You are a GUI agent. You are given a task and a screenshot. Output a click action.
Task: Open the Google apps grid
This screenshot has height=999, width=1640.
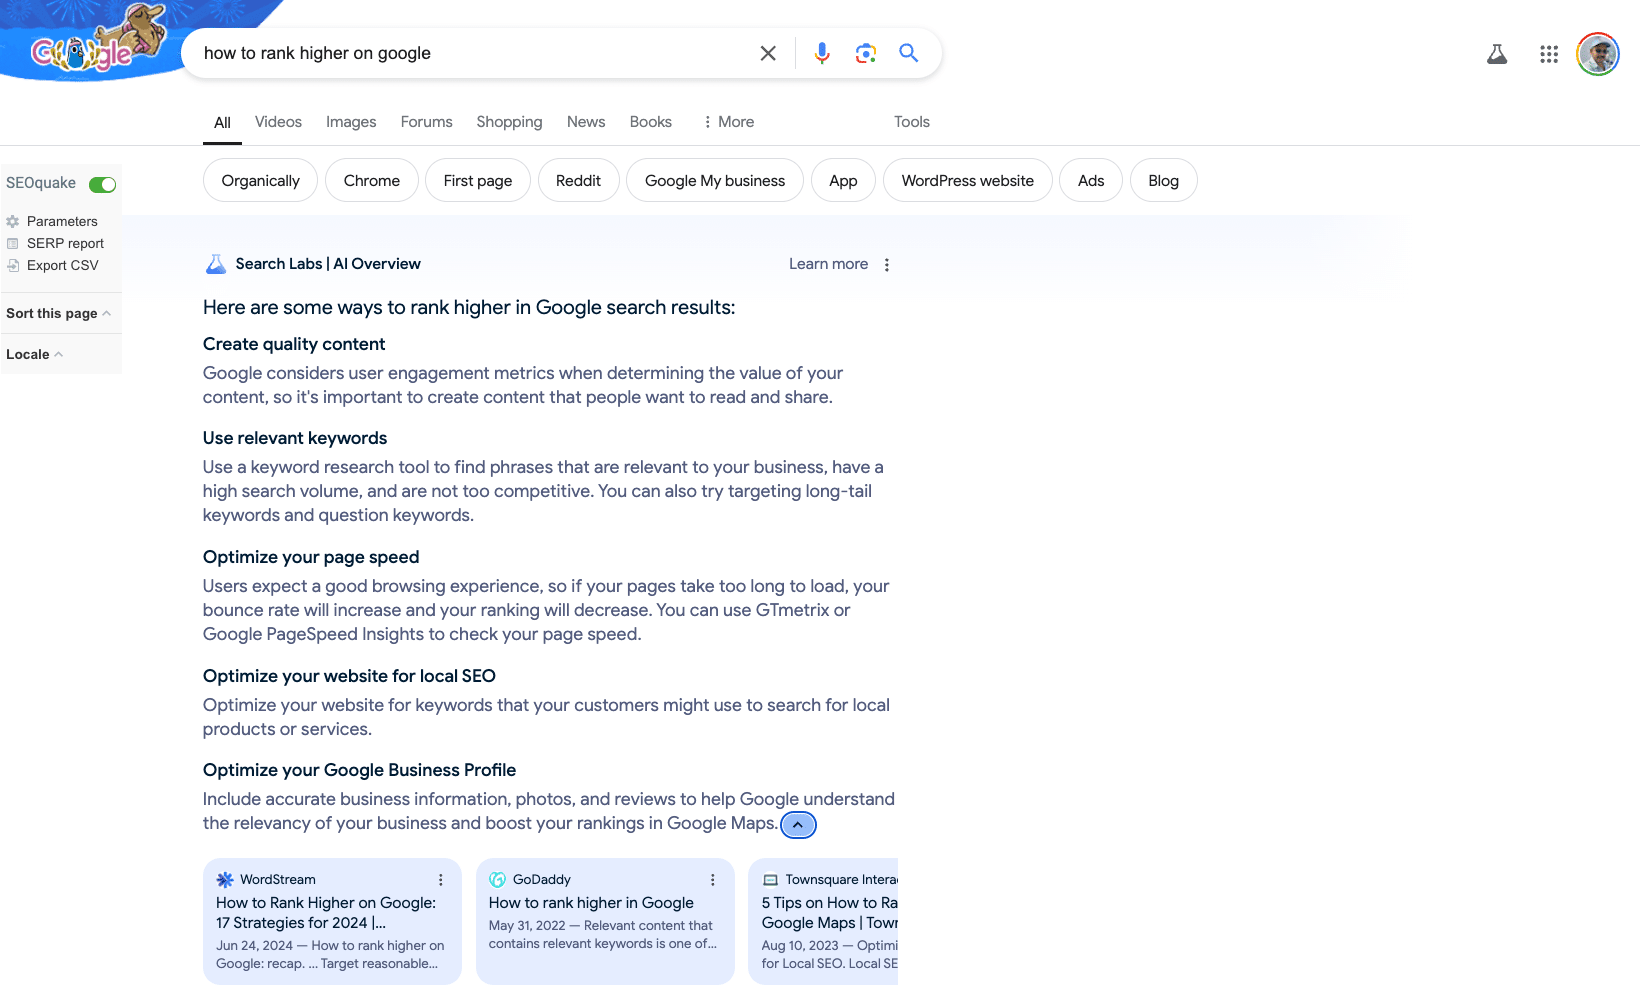(1549, 54)
